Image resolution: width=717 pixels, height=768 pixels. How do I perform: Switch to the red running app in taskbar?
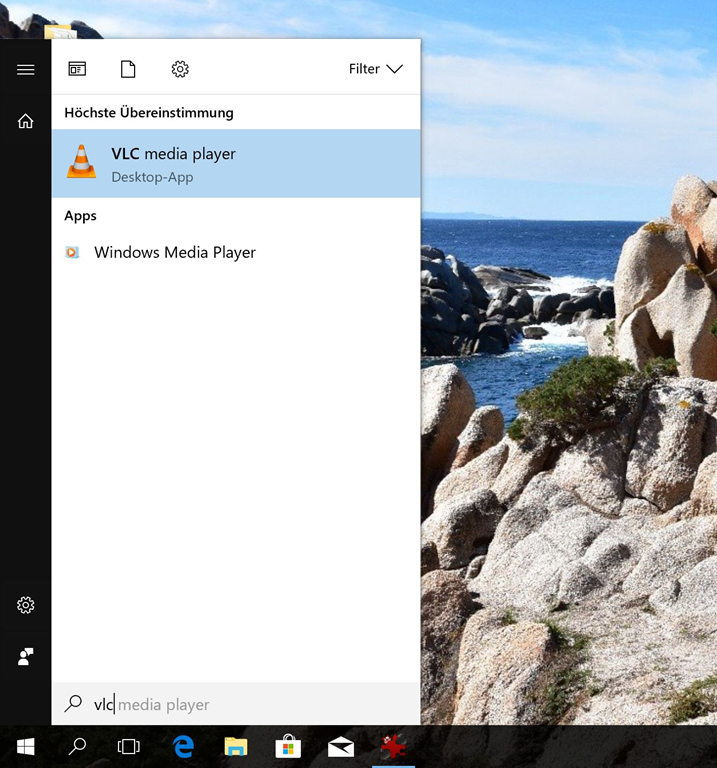click(393, 747)
